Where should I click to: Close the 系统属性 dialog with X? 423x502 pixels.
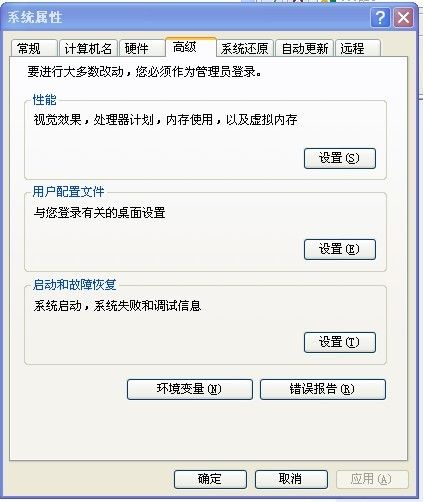[403, 17]
